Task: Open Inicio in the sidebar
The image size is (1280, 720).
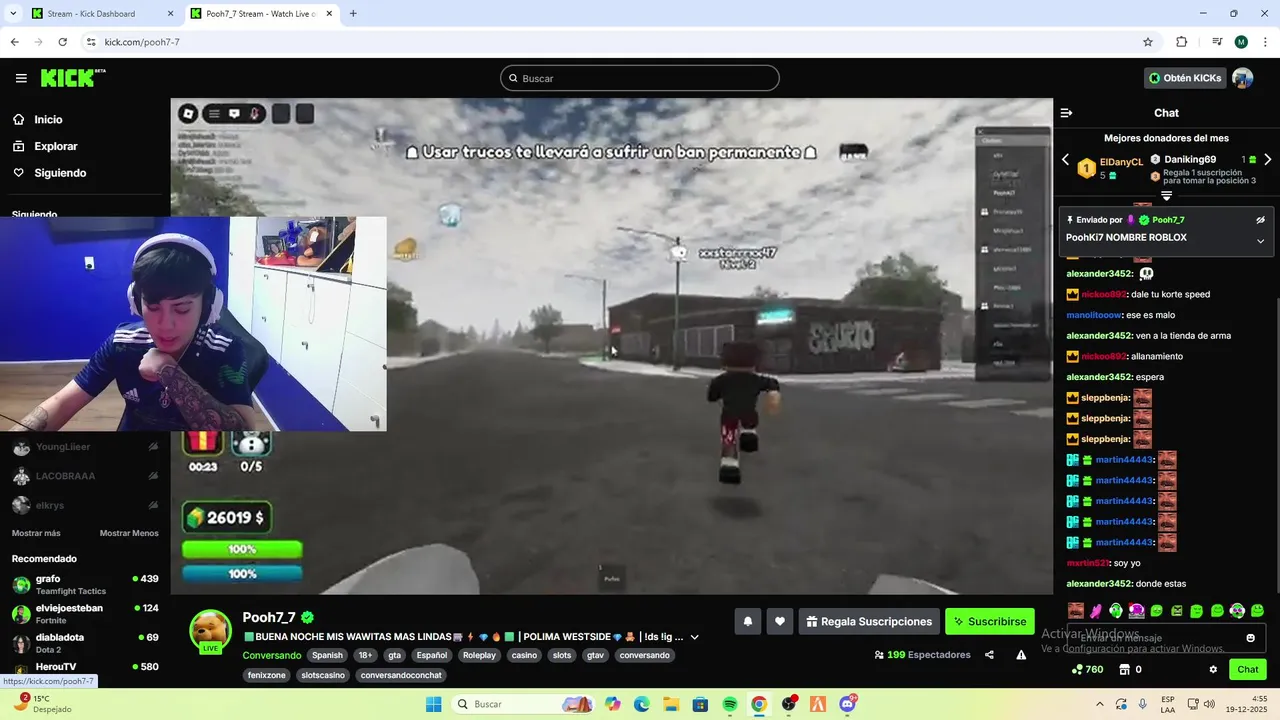Action: coord(48,119)
